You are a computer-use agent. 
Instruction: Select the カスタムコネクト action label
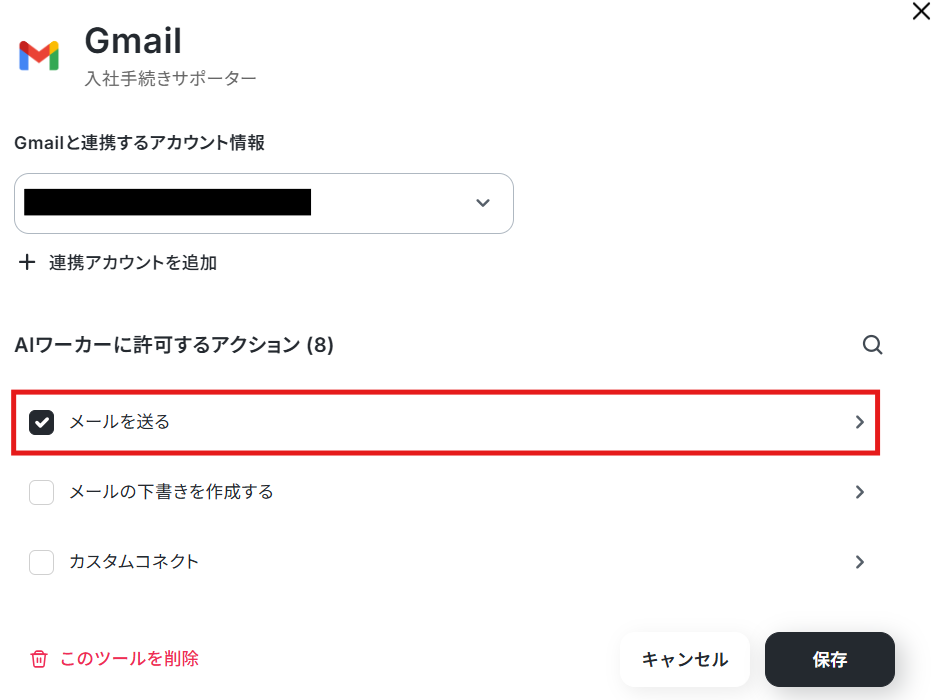point(134,562)
